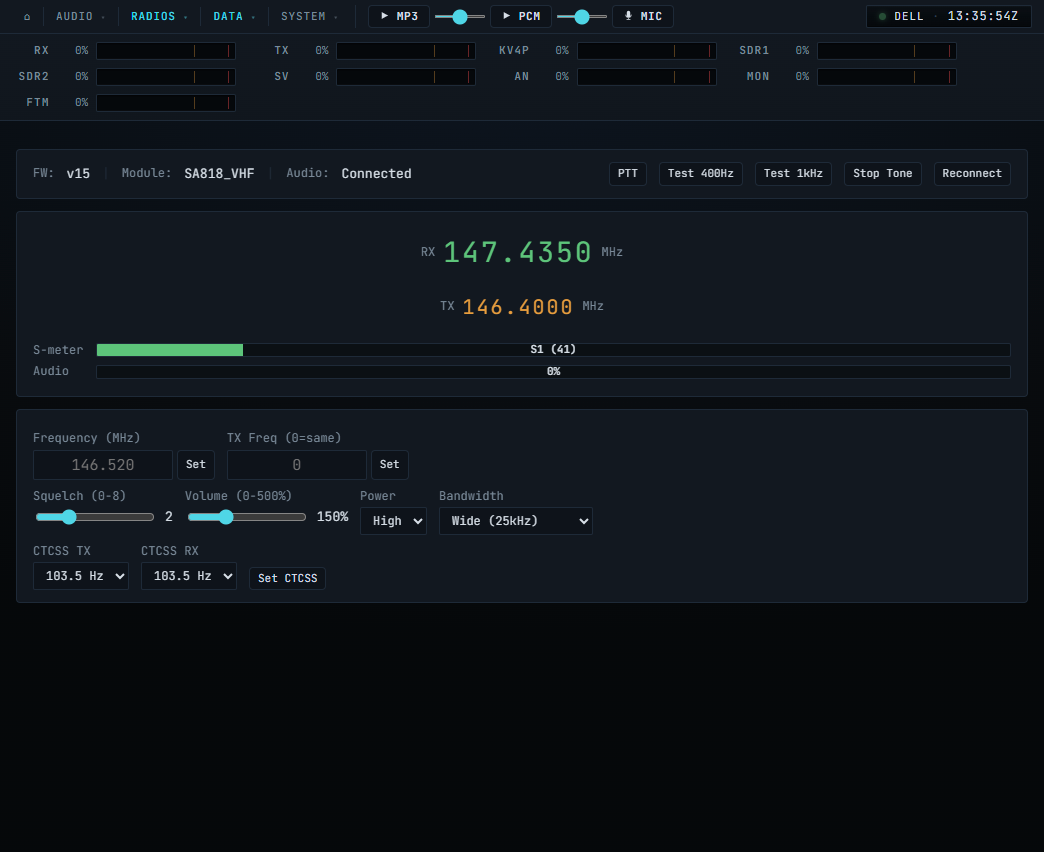
Task: Click Set next to Frequency field
Action: (x=196, y=465)
